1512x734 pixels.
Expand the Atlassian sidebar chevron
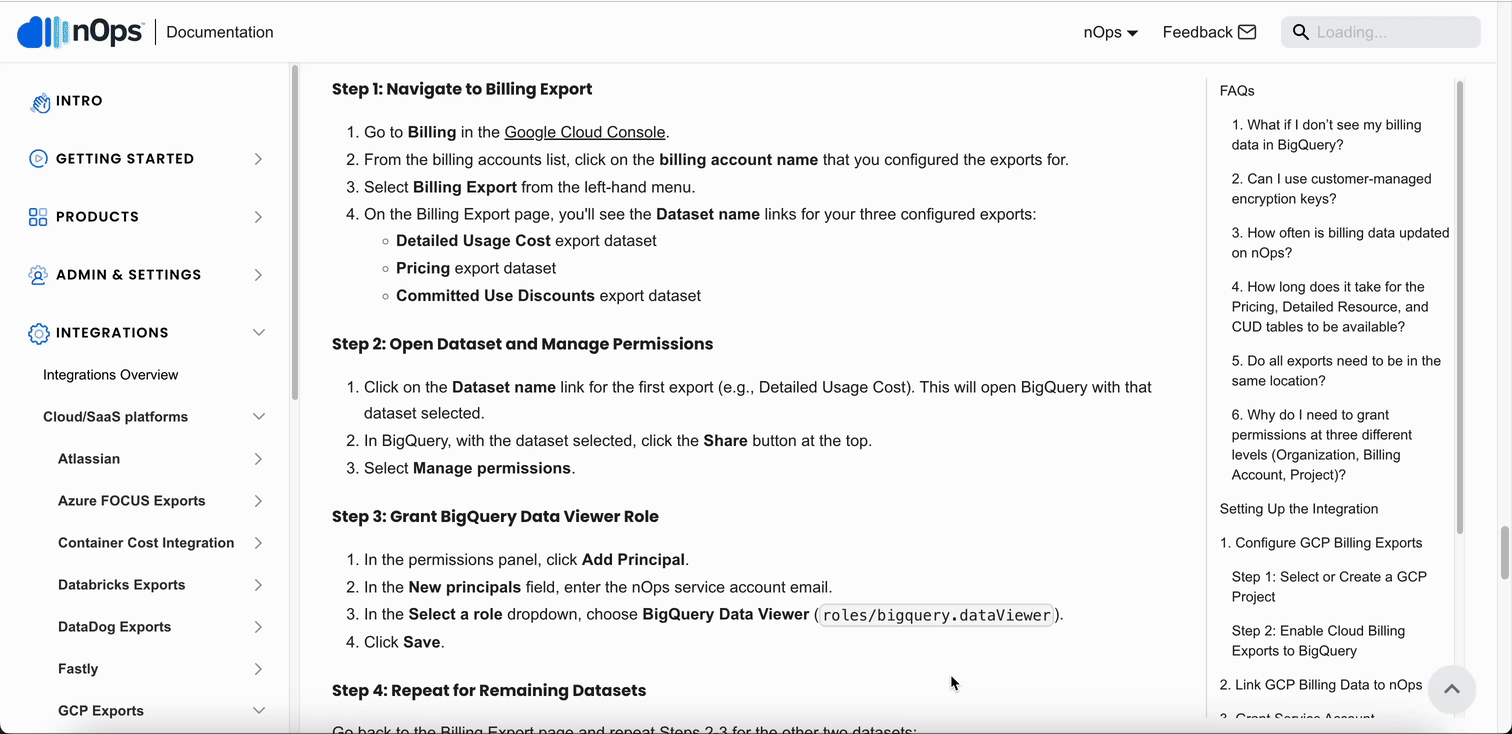[259, 458]
